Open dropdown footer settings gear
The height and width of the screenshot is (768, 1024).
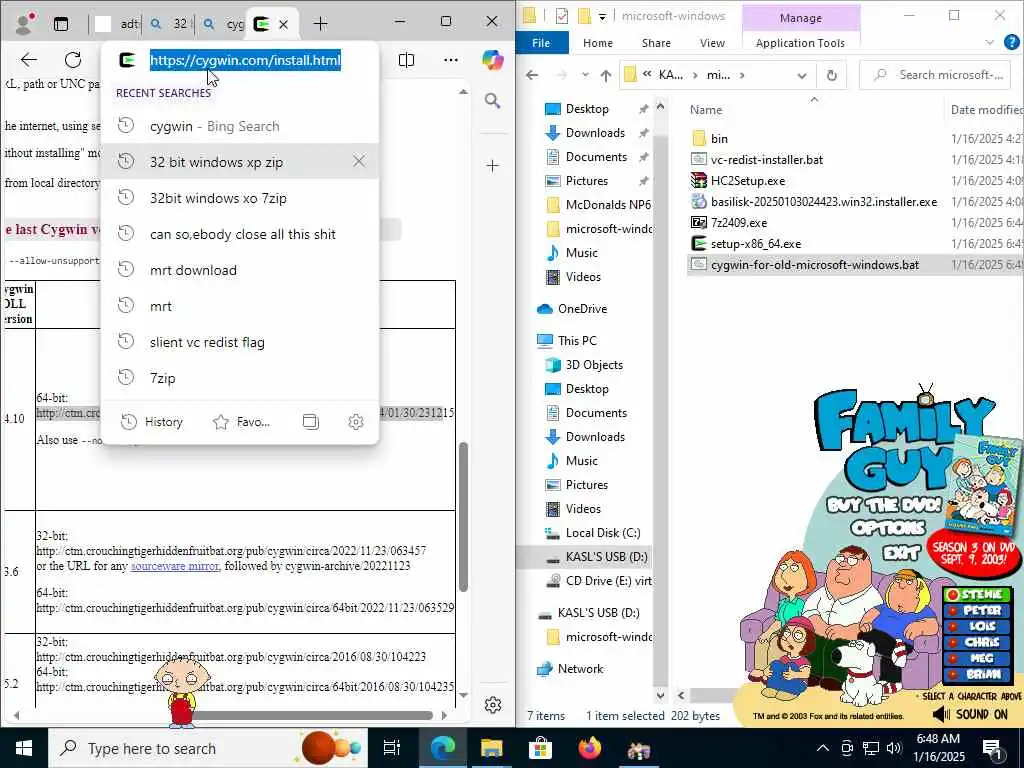pyautogui.click(x=356, y=422)
